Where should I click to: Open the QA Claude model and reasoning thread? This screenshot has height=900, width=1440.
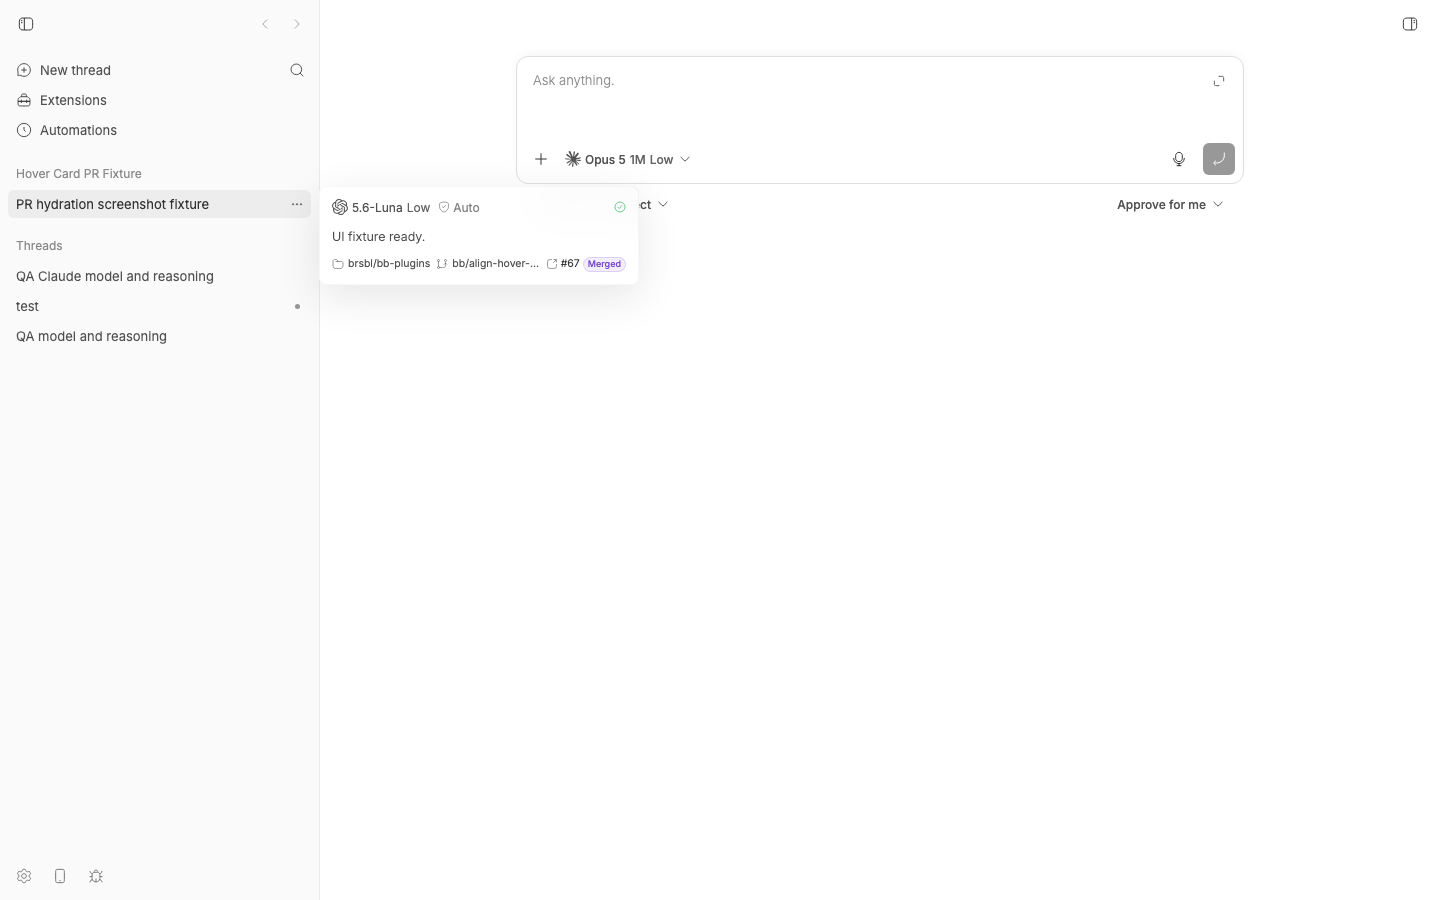(160, 276)
